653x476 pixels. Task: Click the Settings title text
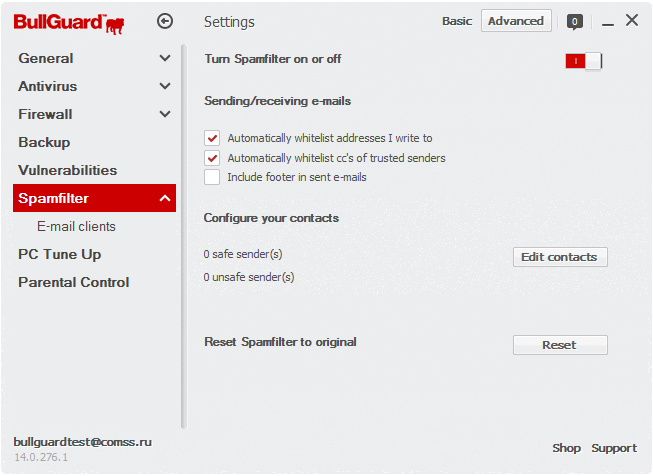tap(229, 22)
